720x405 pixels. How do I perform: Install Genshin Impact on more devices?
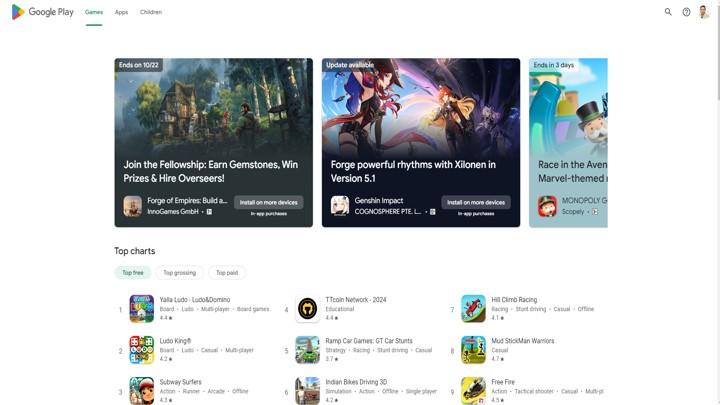476,202
